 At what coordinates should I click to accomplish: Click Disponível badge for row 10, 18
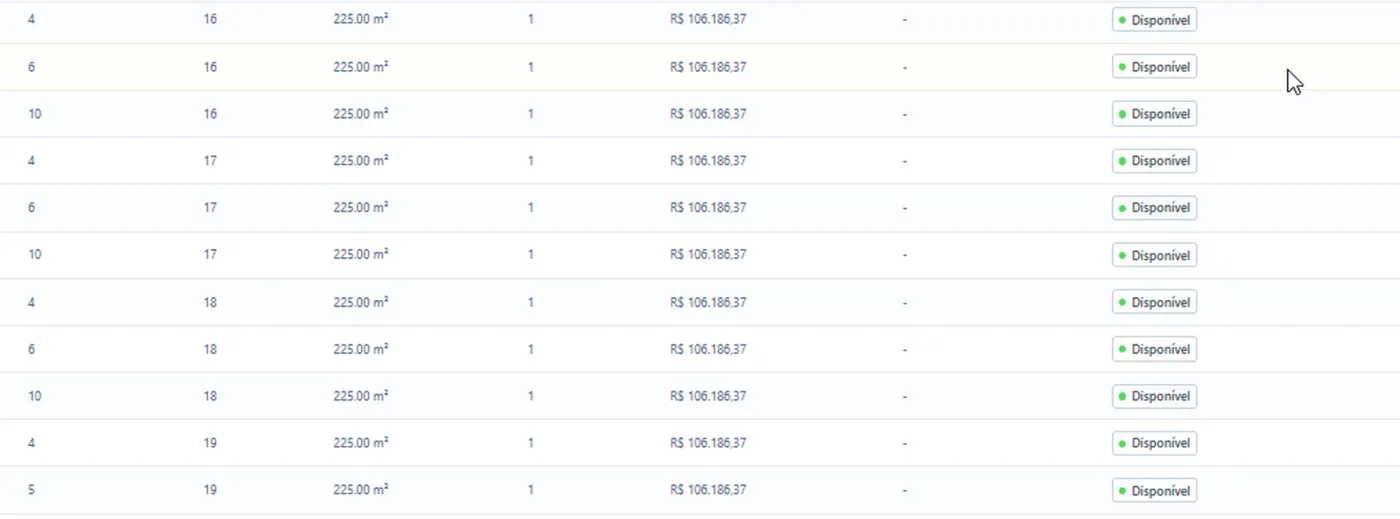click(1154, 396)
